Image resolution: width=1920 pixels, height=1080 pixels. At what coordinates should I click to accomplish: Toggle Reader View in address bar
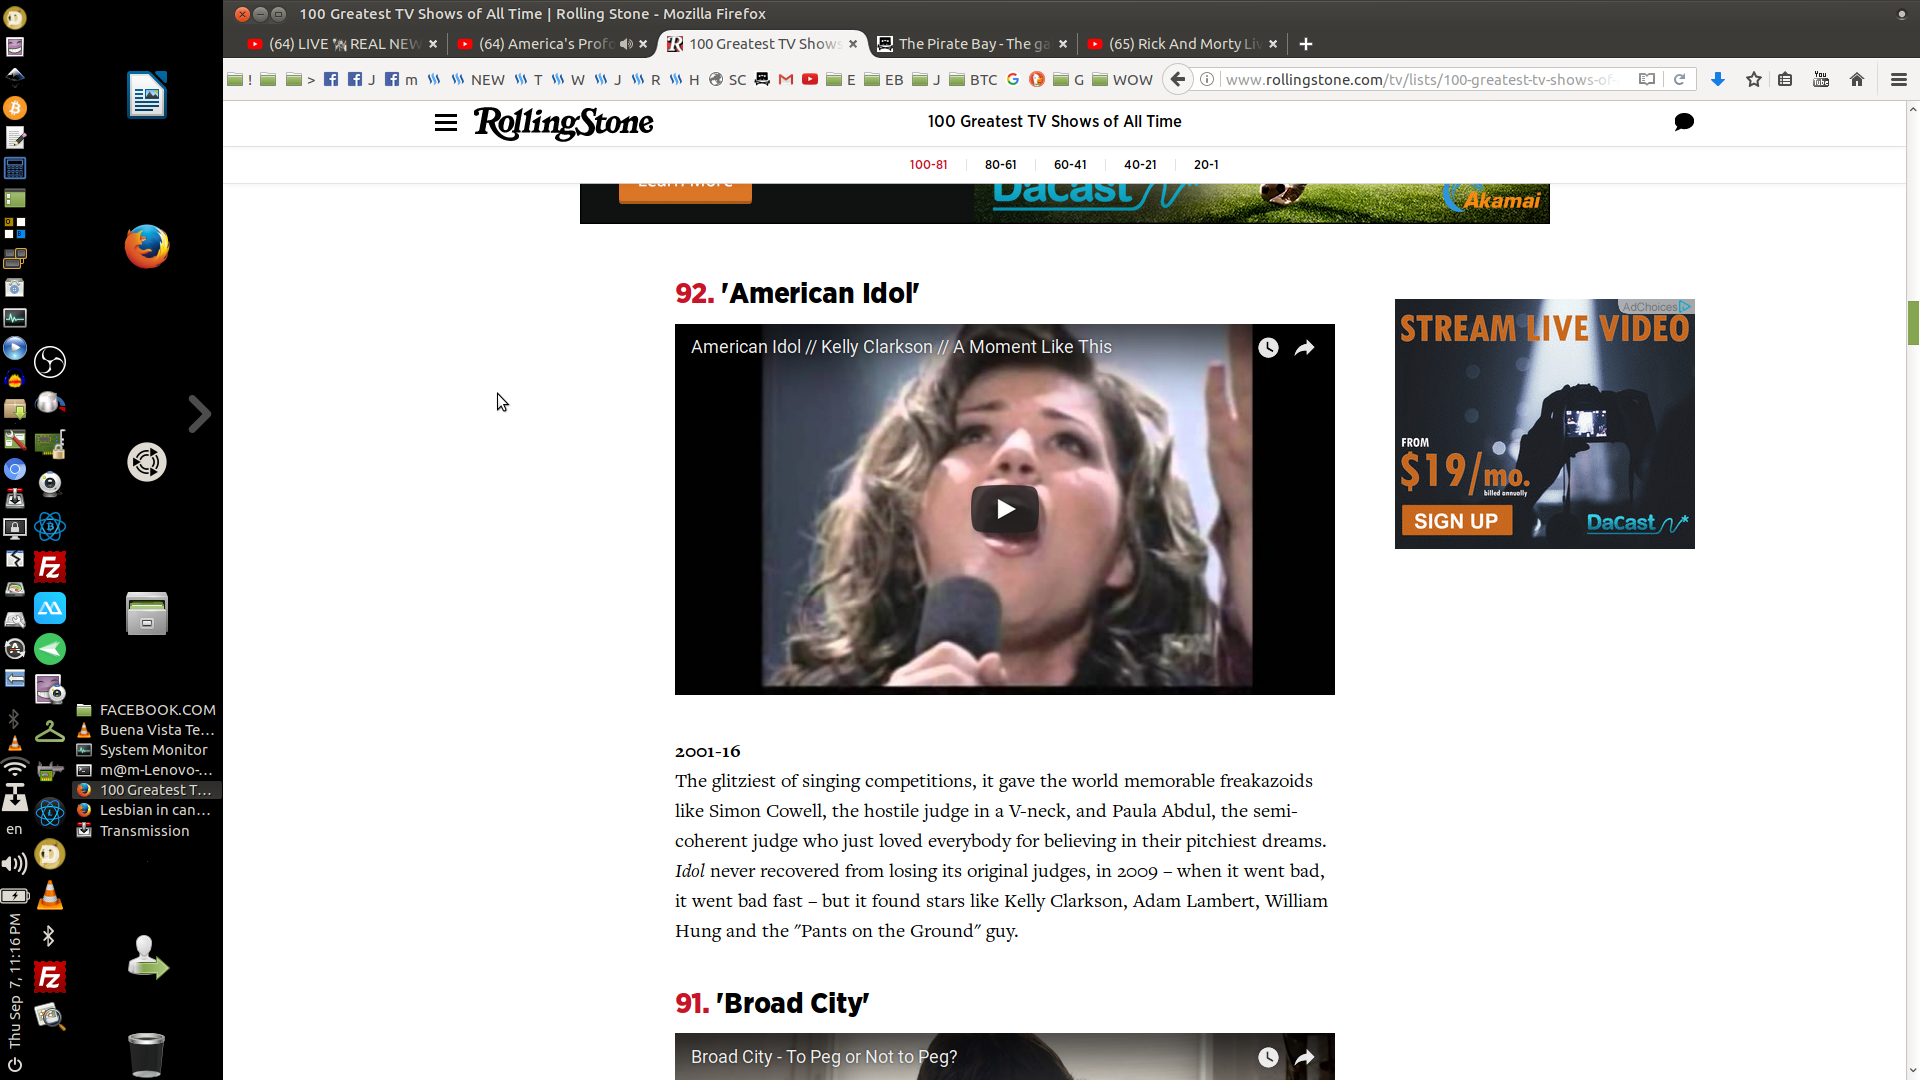1647,79
